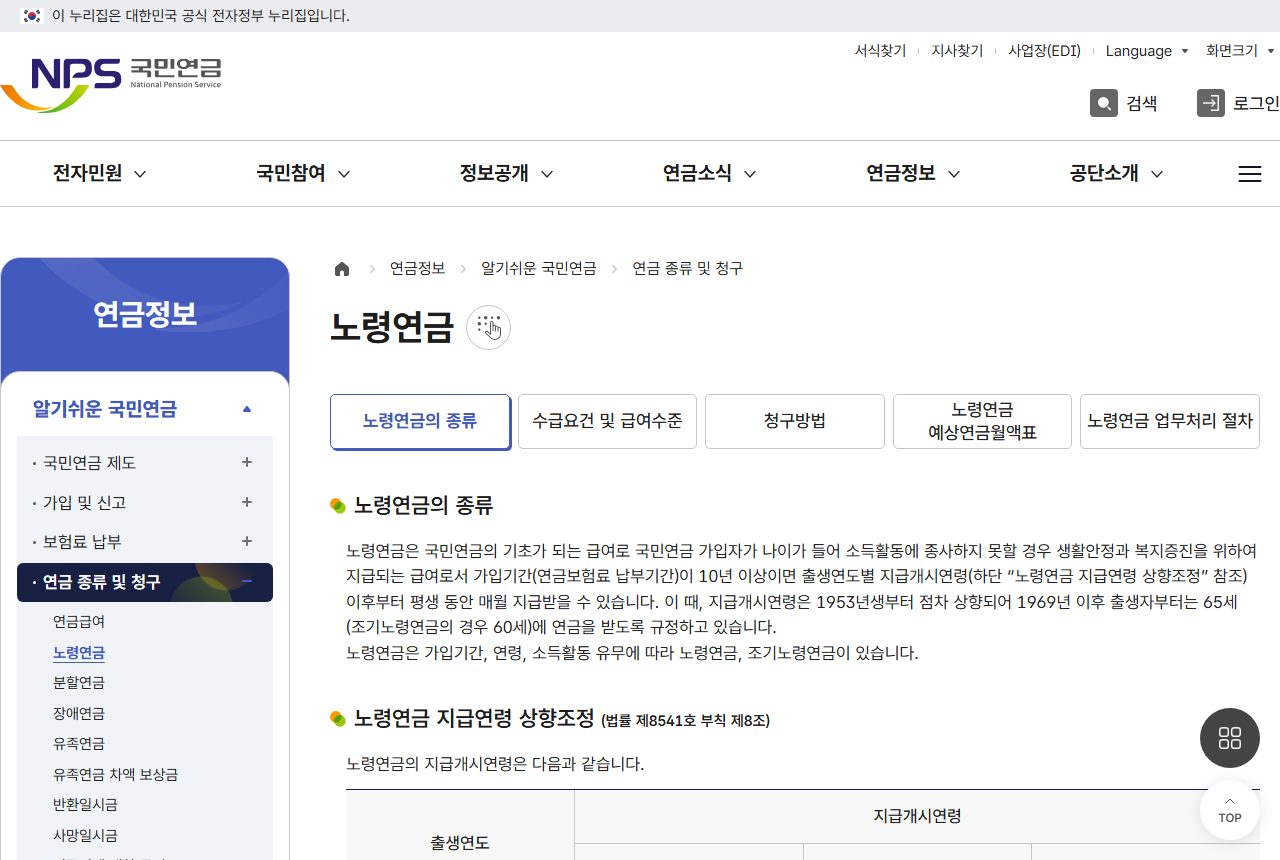
Task: Open 노령연금 in the sidebar
Action: click(79, 653)
